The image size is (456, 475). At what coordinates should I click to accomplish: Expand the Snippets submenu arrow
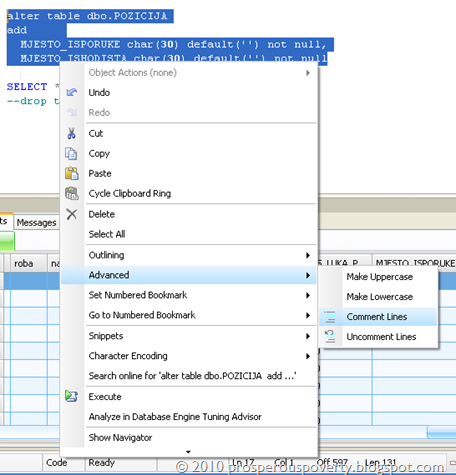(x=308, y=336)
